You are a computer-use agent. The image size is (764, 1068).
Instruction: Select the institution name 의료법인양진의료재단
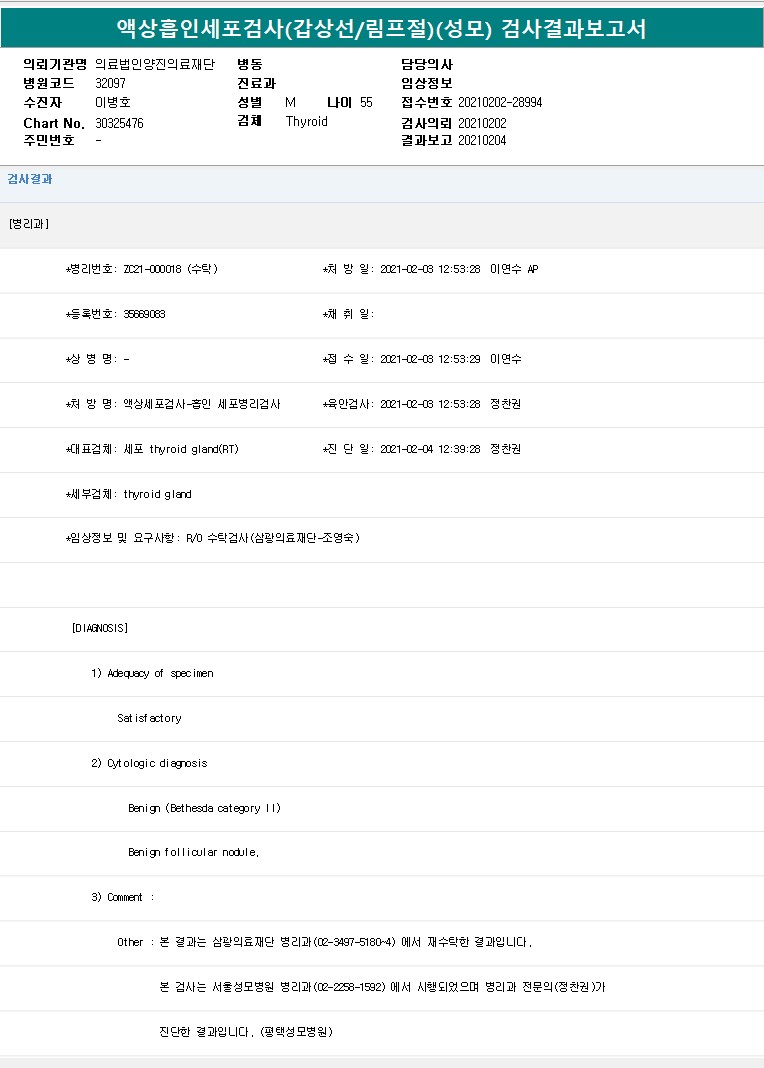(x=155, y=64)
